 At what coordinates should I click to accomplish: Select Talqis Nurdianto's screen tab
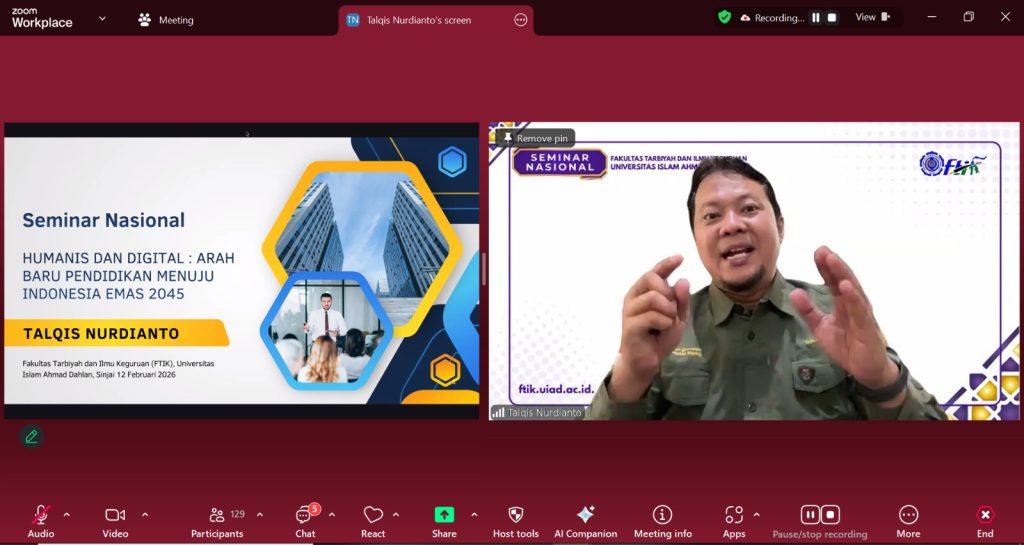coord(420,20)
